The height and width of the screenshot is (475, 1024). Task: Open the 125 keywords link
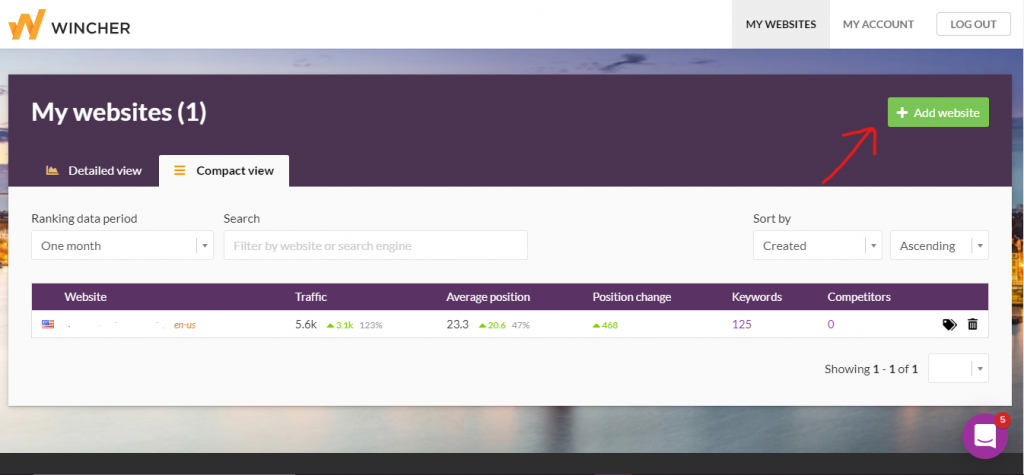click(x=741, y=324)
